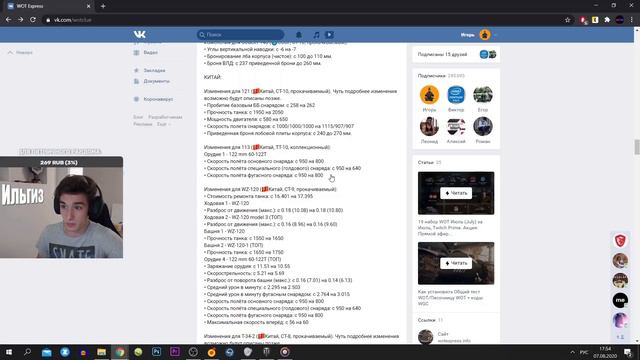This screenshot has width=640, height=360.
Task: Select the WOT Express tab
Action: click(x=49, y=6)
